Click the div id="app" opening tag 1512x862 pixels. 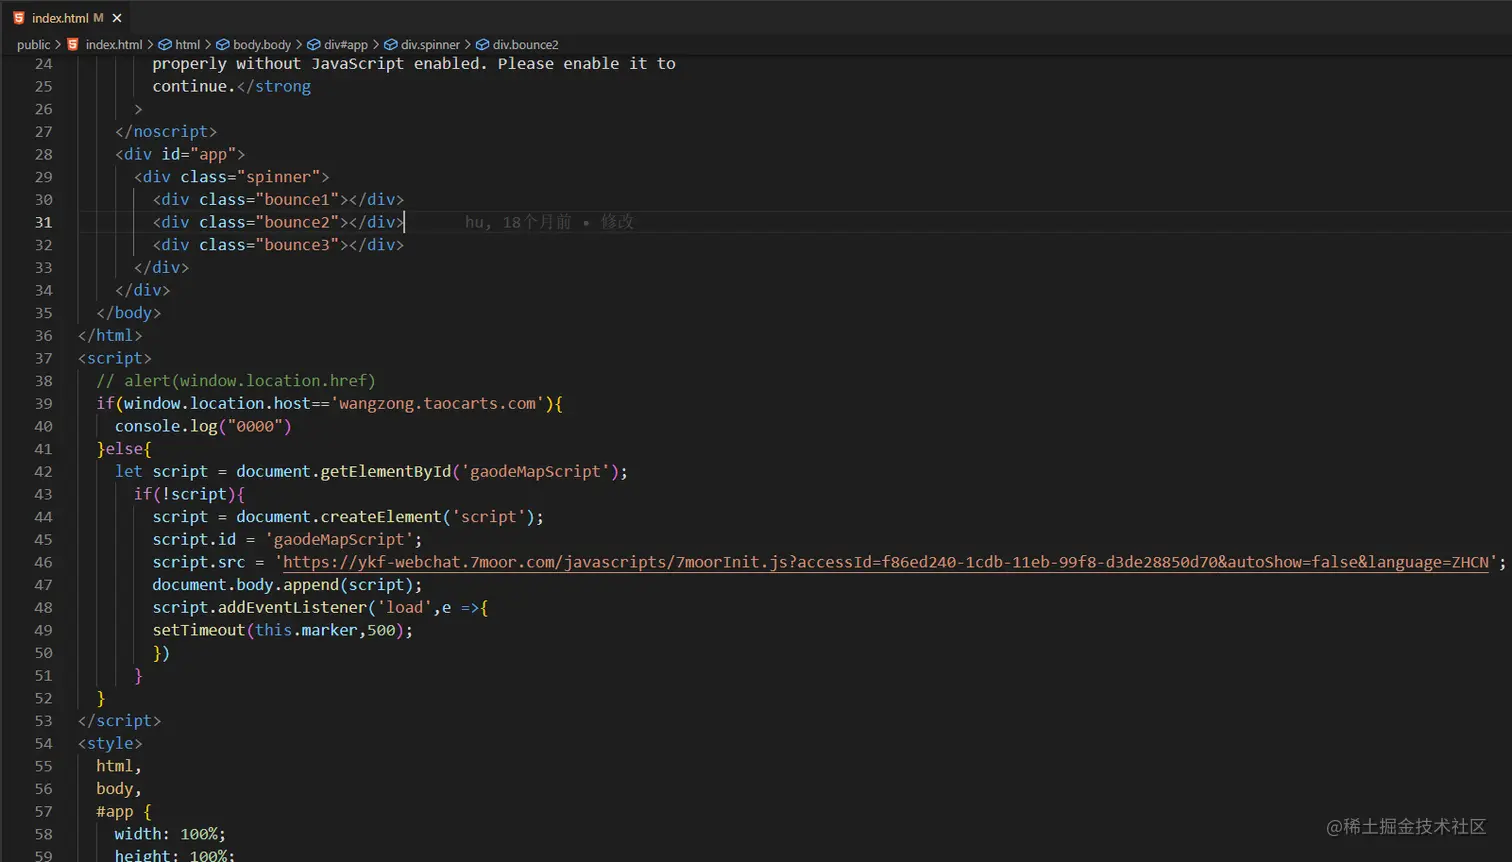[180, 154]
